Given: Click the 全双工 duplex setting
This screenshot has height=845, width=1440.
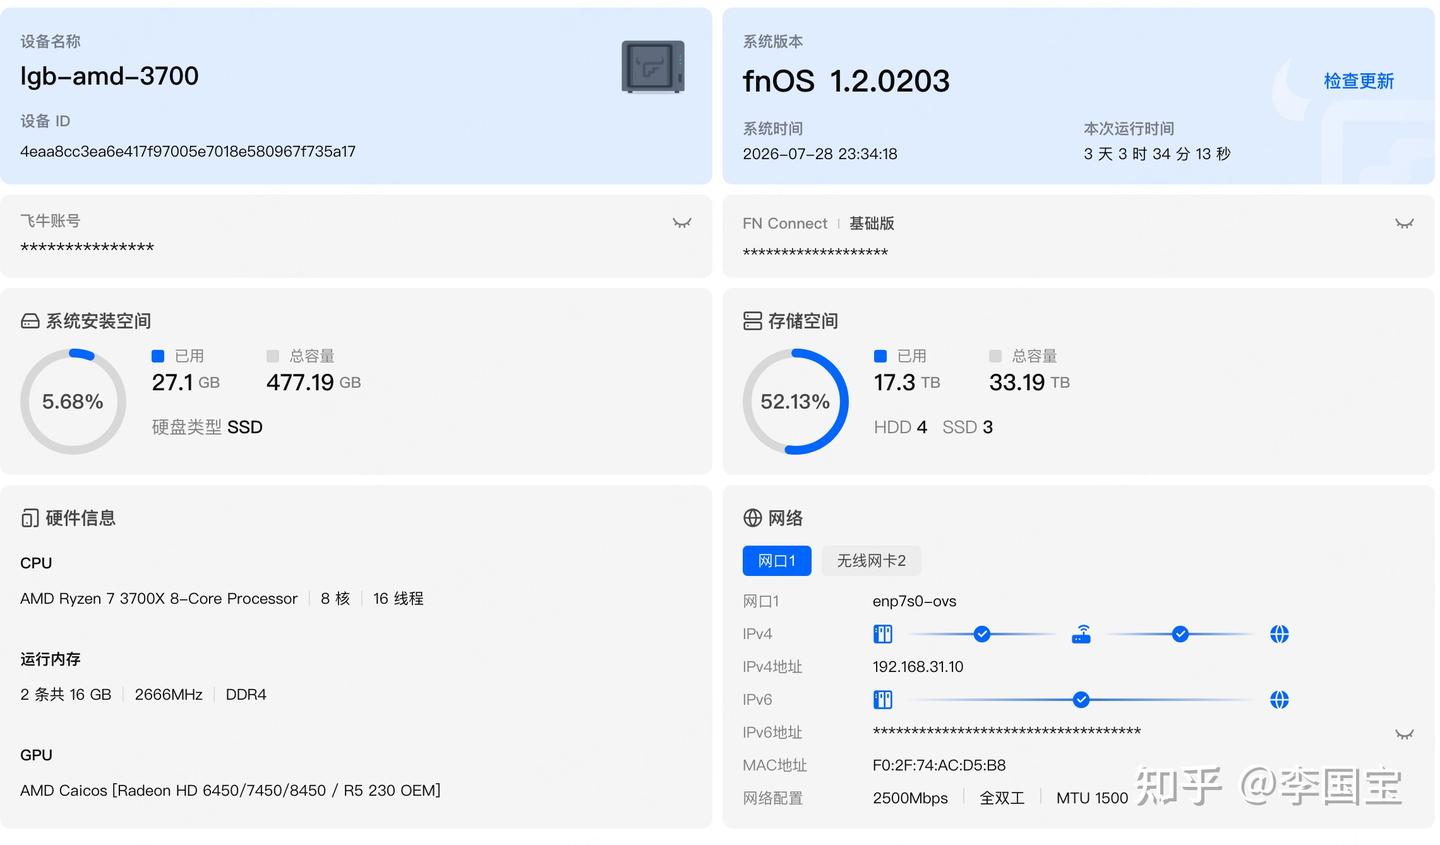Looking at the screenshot, I should tap(1002, 799).
